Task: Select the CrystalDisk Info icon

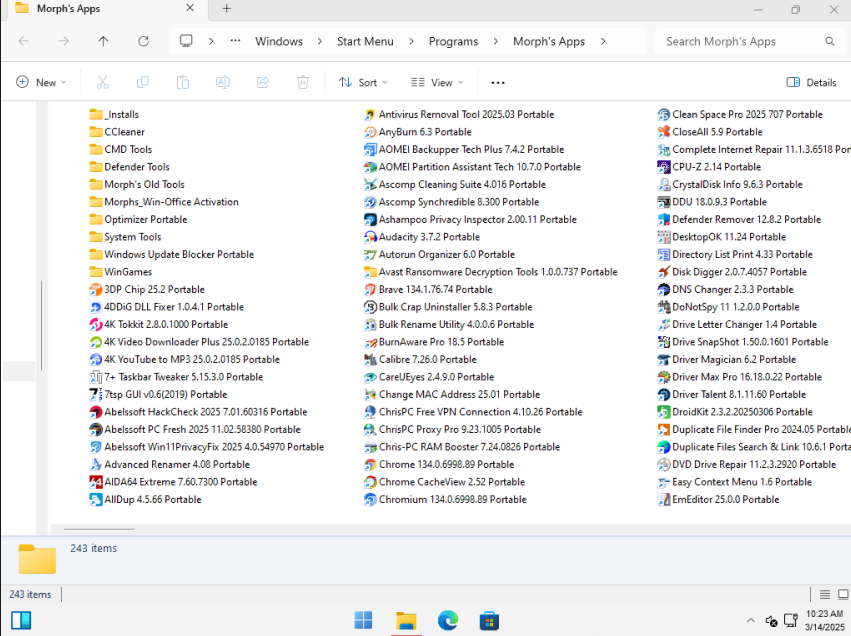Action: 663,185
